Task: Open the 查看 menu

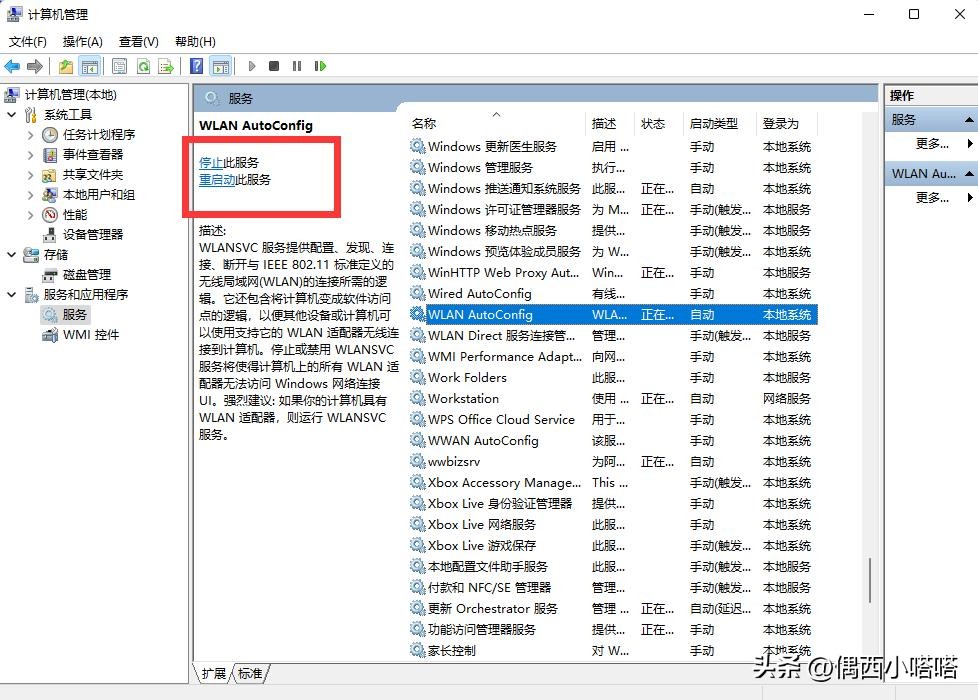Action: click(137, 41)
